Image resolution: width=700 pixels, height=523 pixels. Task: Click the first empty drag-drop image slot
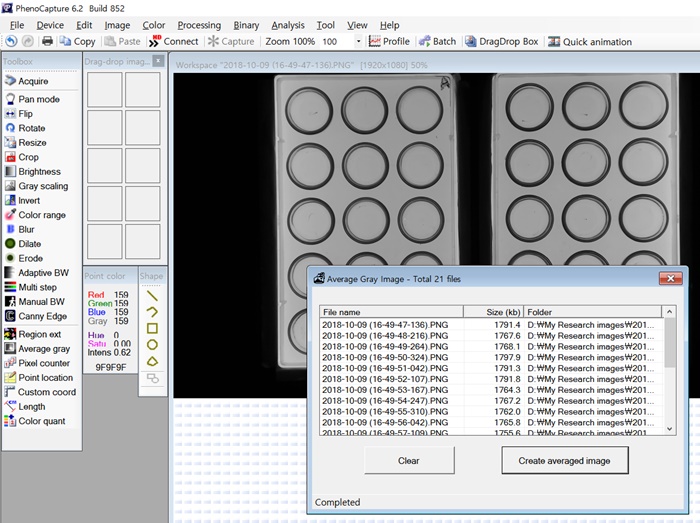[104, 90]
